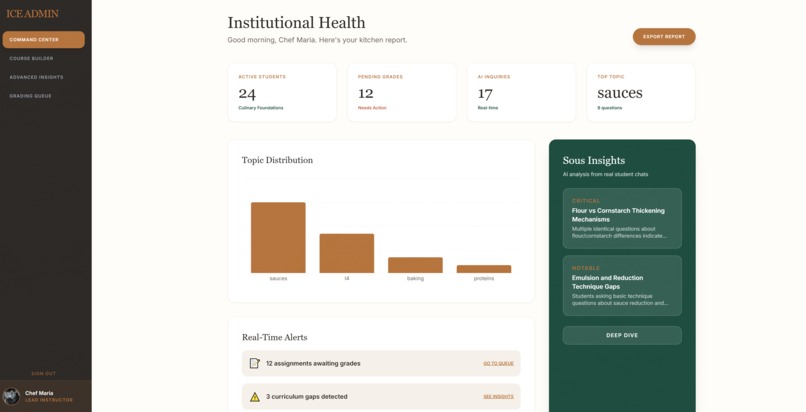Click the Deep Dive button
Viewport: 806px width, 412px height.
(x=622, y=335)
